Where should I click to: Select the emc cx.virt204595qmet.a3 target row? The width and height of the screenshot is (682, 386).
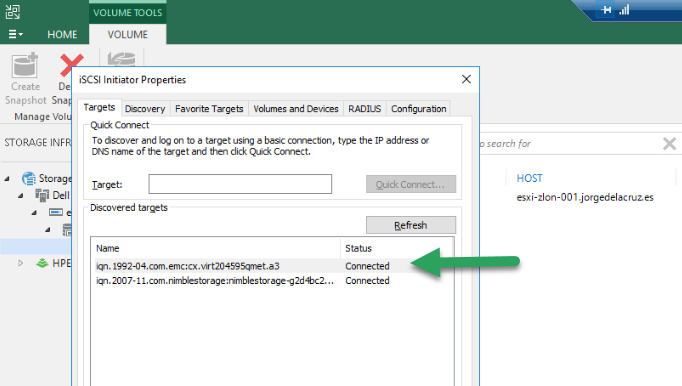coord(272,266)
